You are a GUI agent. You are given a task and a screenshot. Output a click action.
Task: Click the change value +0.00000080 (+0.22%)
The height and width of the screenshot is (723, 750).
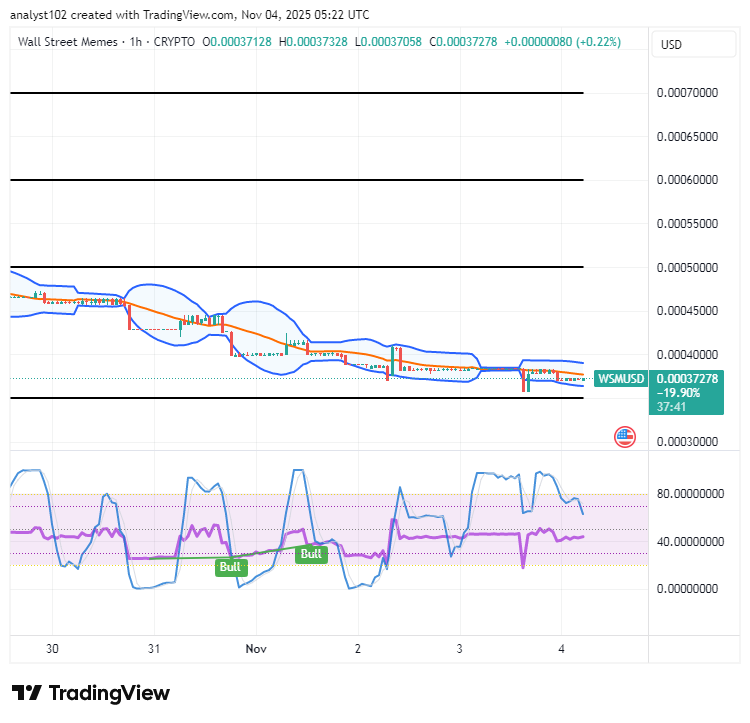(562, 42)
